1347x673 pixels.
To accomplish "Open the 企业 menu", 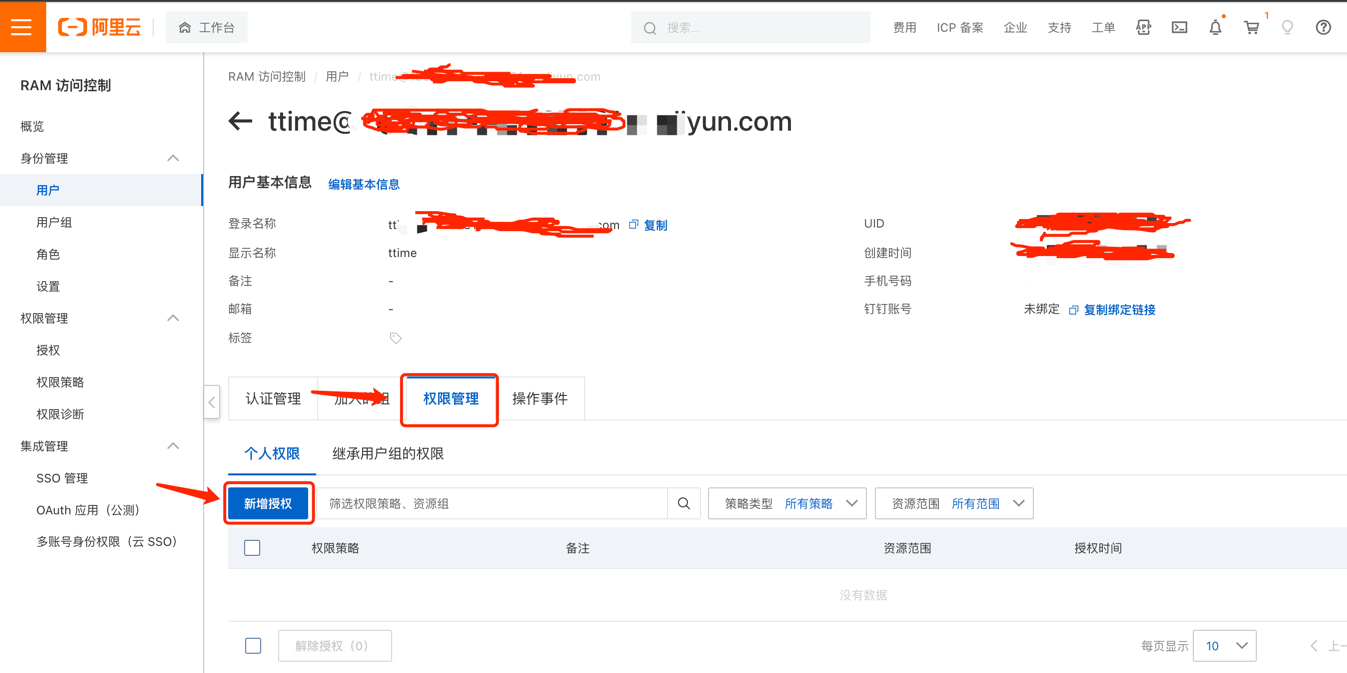I will [1015, 28].
